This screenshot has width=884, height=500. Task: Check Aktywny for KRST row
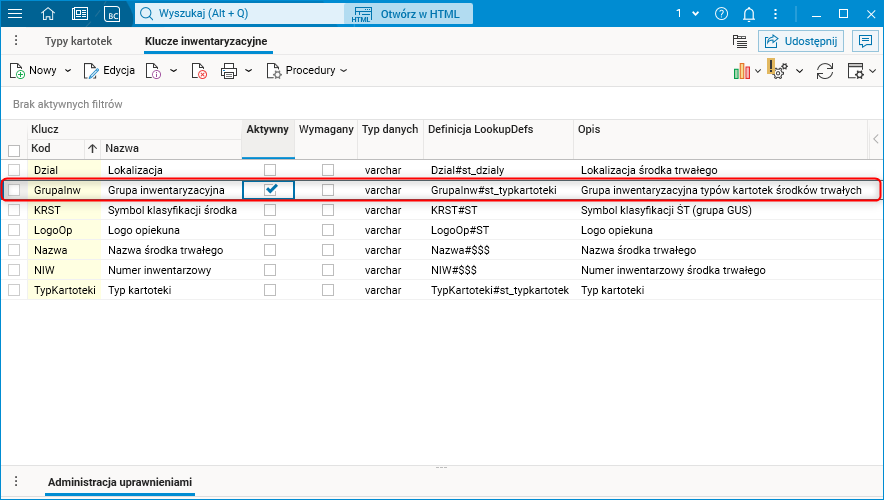(x=270, y=210)
